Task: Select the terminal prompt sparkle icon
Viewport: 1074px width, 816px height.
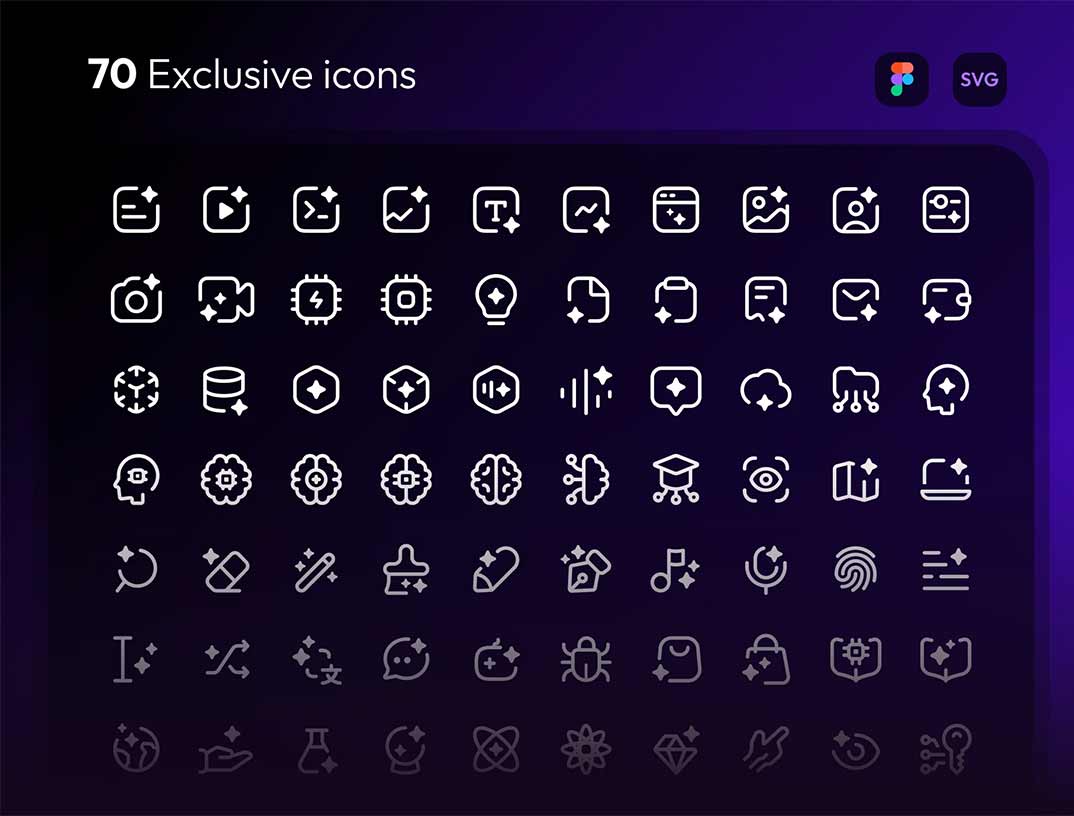Action: (x=316, y=209)
